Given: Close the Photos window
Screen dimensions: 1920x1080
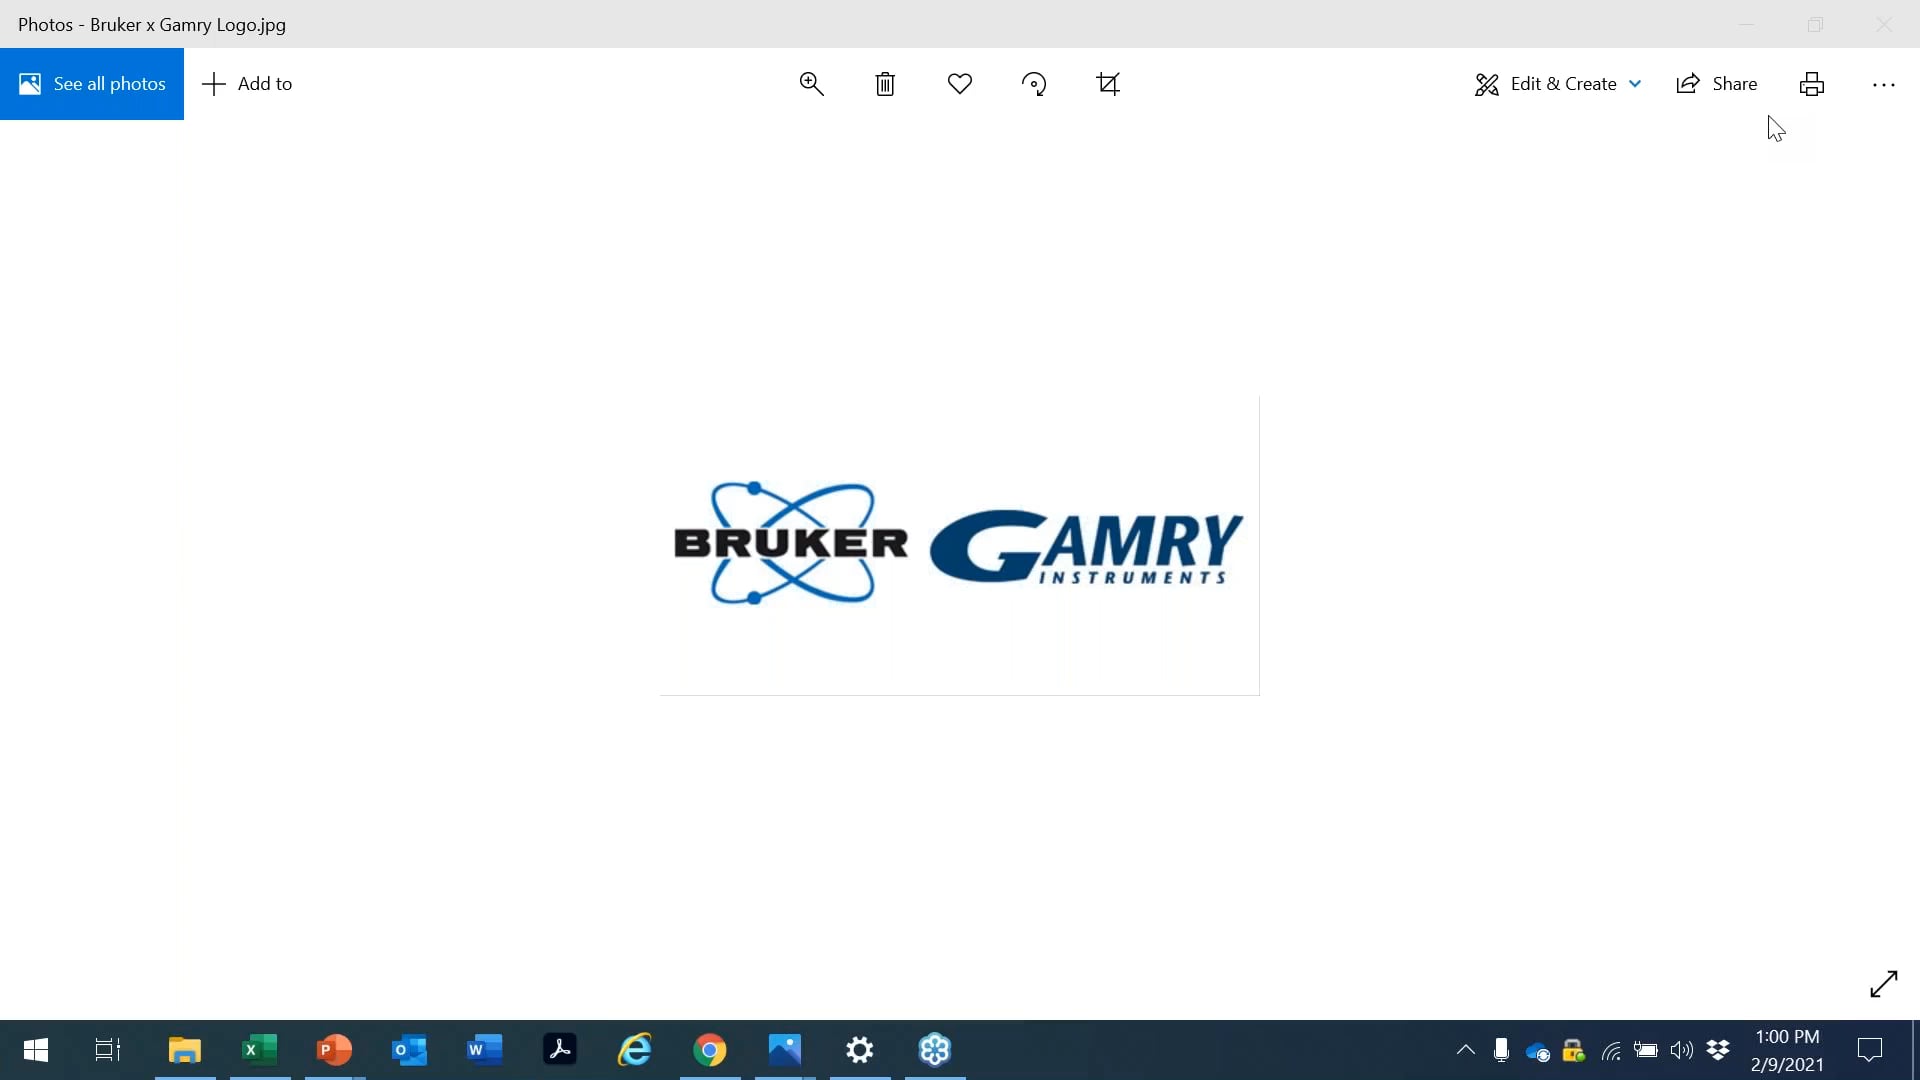Looking at the screenshot, I should [x=1884, y=24].
